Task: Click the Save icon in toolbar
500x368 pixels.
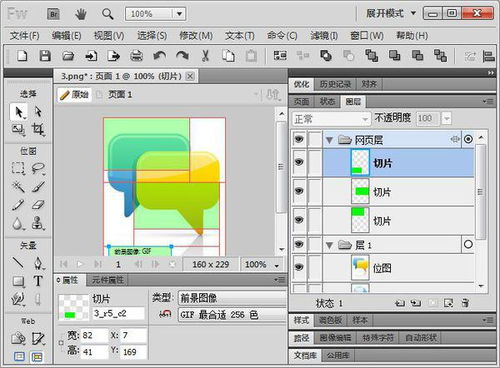Action: (45, 56)
